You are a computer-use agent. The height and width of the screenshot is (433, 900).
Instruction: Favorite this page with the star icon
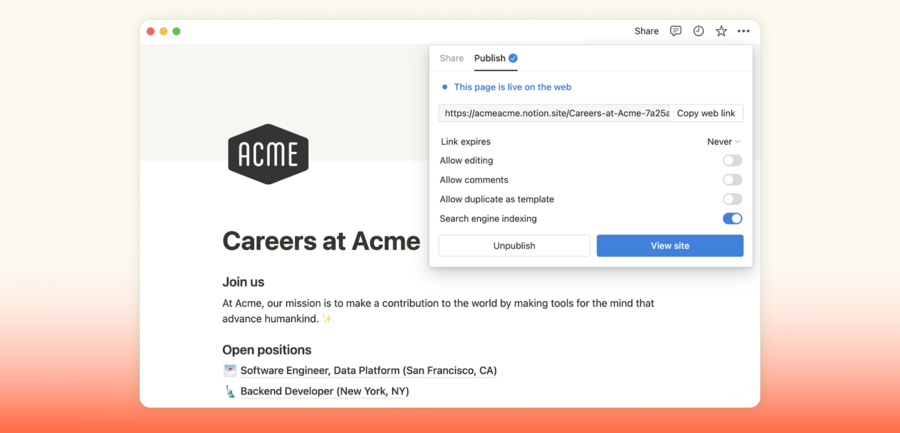(721, 31)
